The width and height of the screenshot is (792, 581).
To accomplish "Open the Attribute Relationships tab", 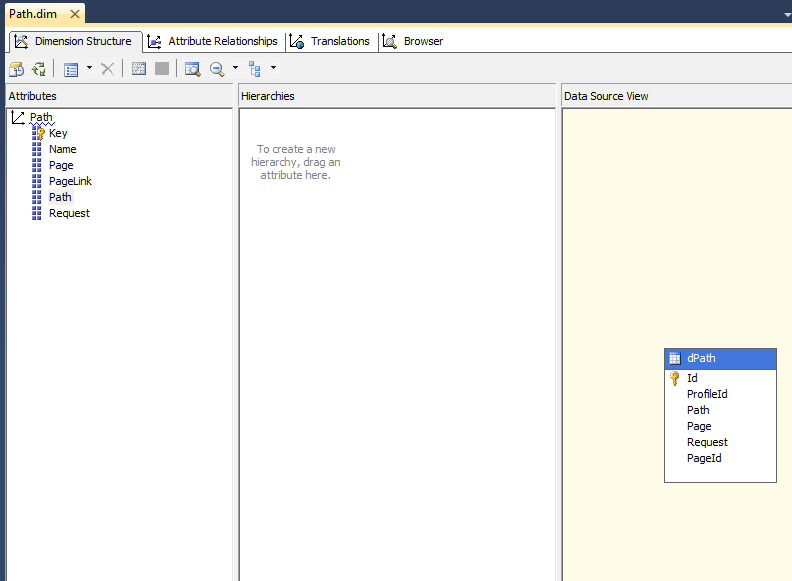I will [213, 41].
